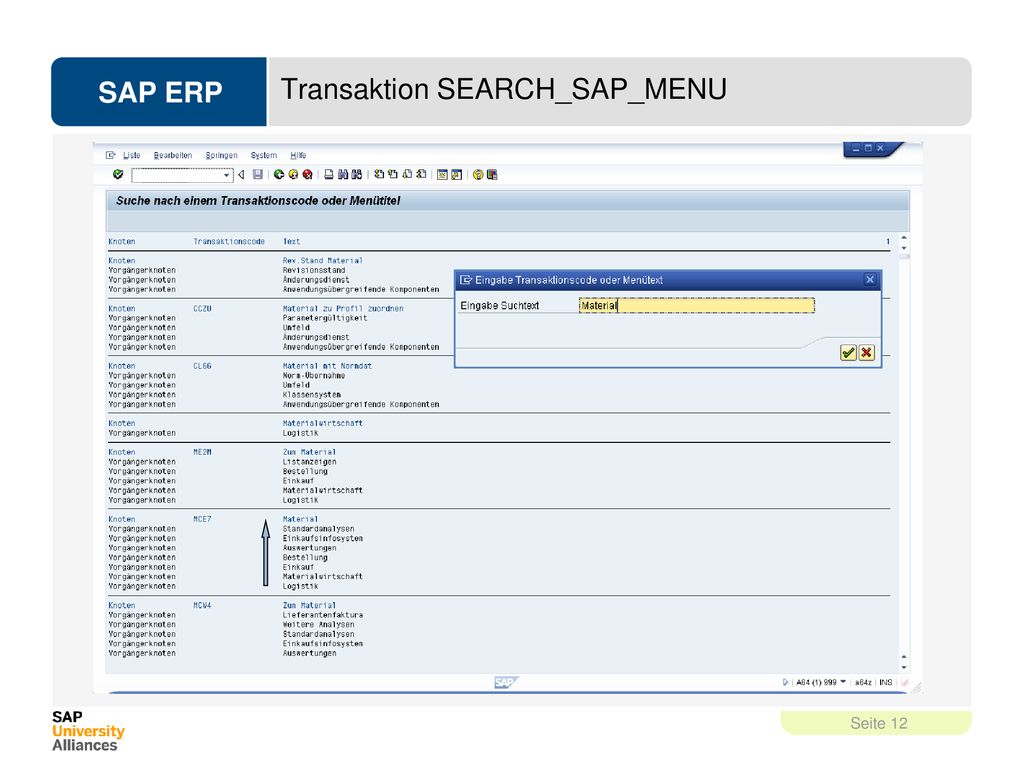Click the Revisionsstand text
This screenshot has height=768, width=1024.
point(313,270)
